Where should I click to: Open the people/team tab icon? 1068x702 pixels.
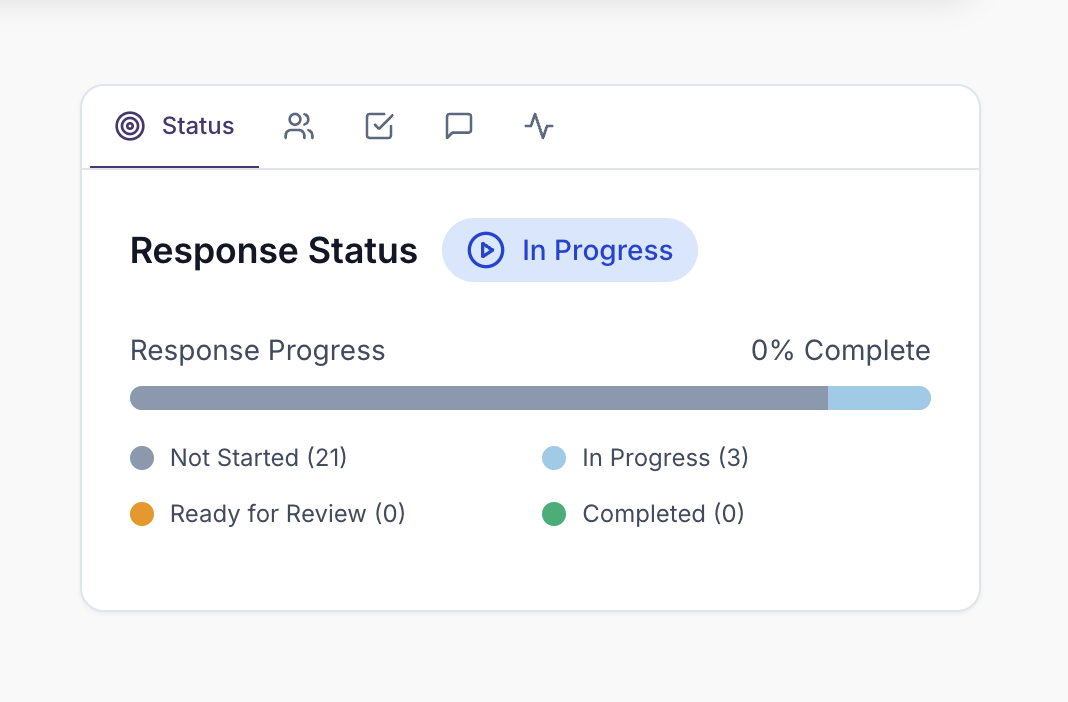[299, 126]
